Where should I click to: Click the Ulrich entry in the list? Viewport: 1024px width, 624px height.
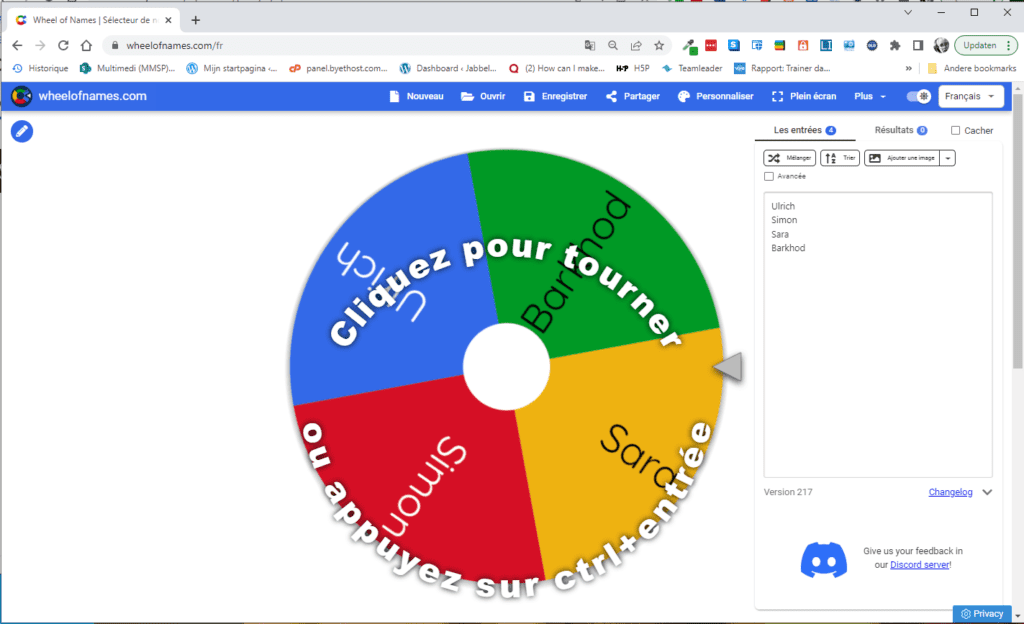point(783,206)
